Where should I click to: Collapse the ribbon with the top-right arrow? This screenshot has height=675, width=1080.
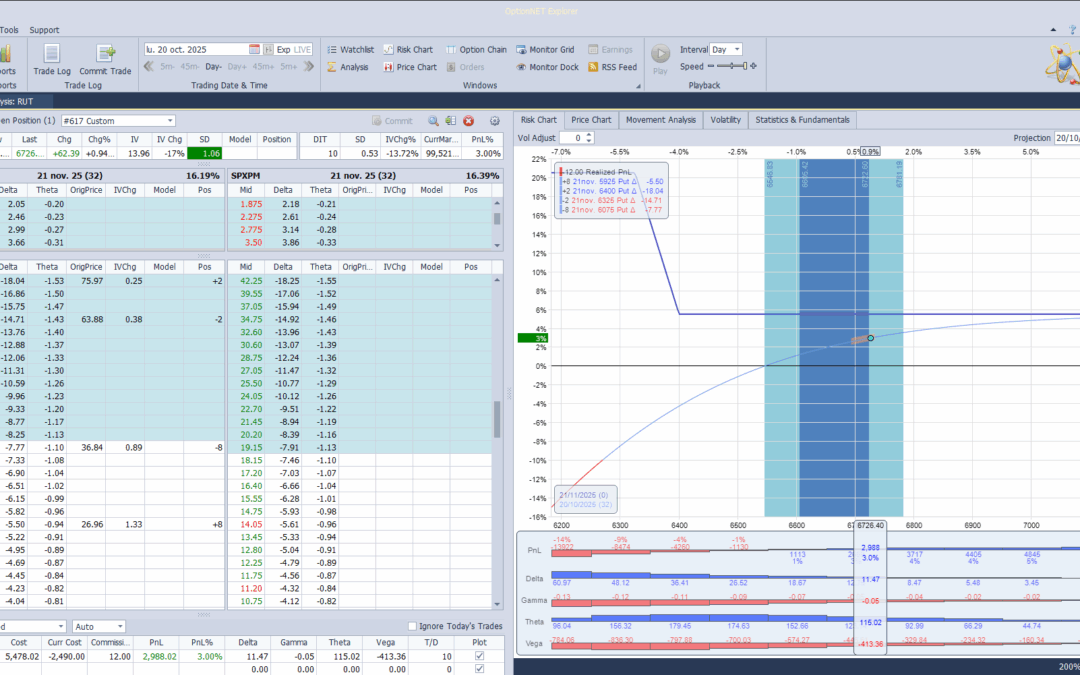(x=1053, y=30)
